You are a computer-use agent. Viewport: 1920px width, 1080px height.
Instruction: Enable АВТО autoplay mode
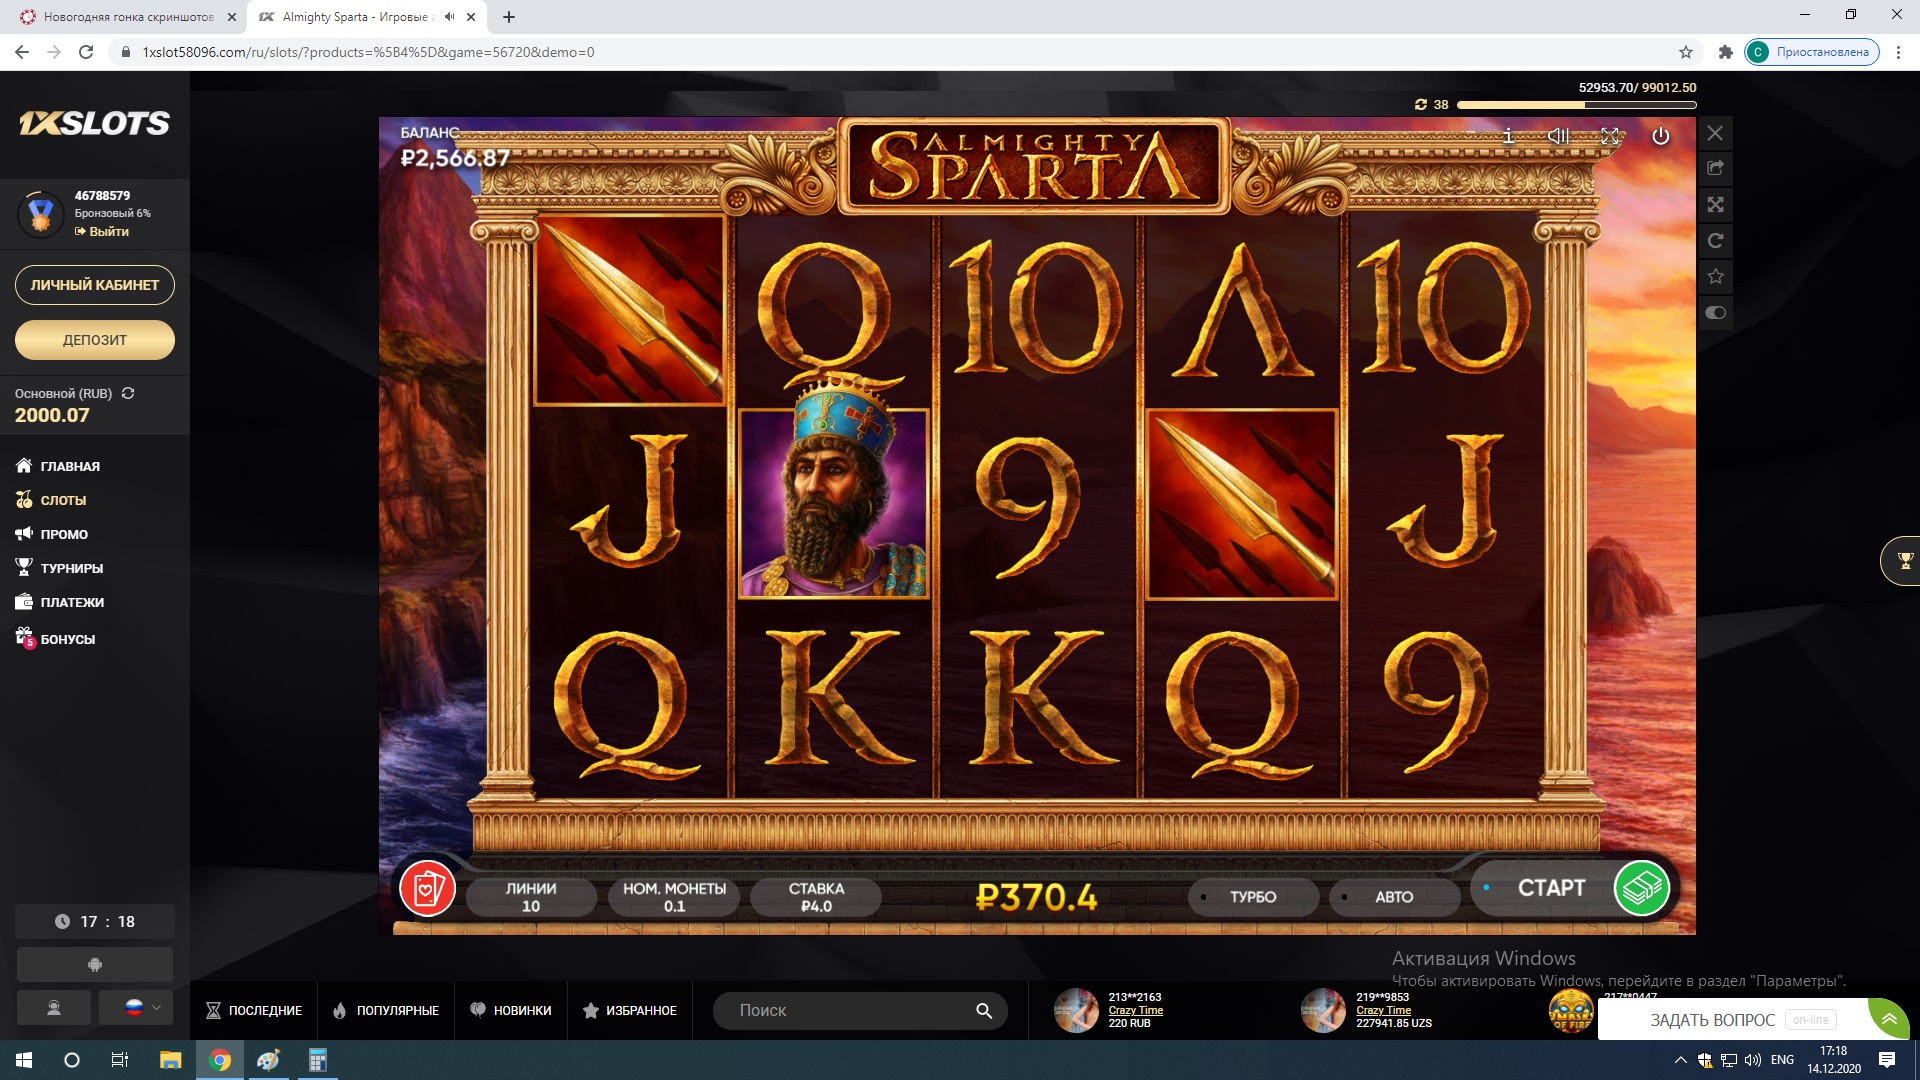tap(1393, 897)
